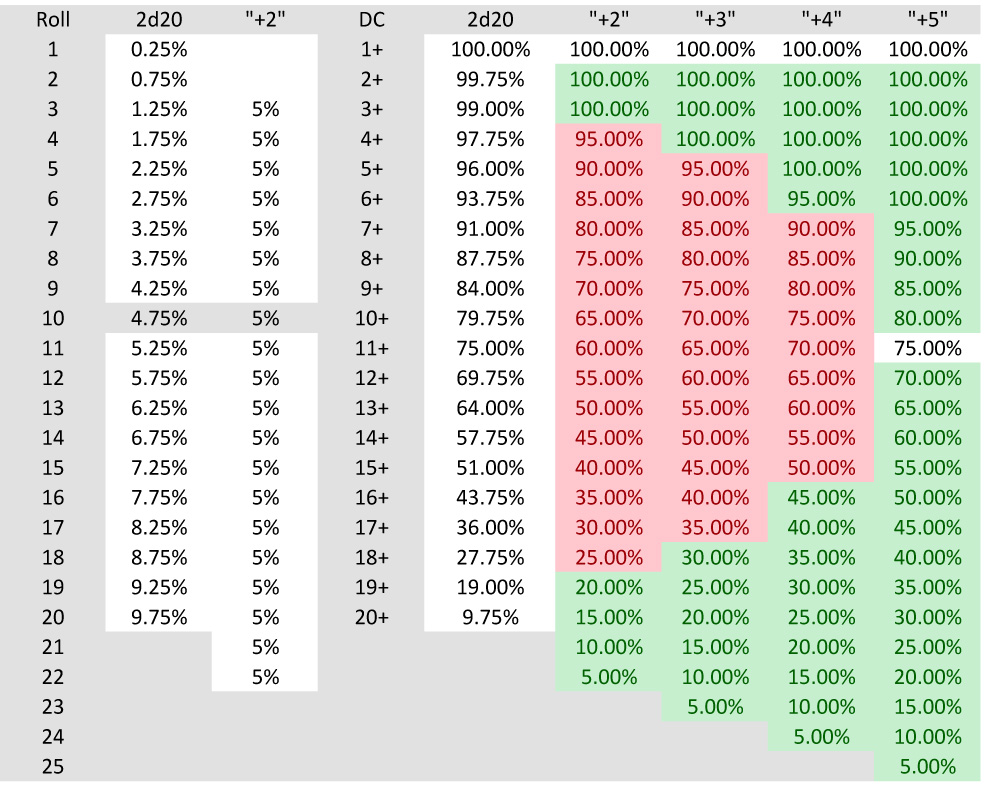Click the Roll column header
The image size is (986, 785).
coord(53,19)
